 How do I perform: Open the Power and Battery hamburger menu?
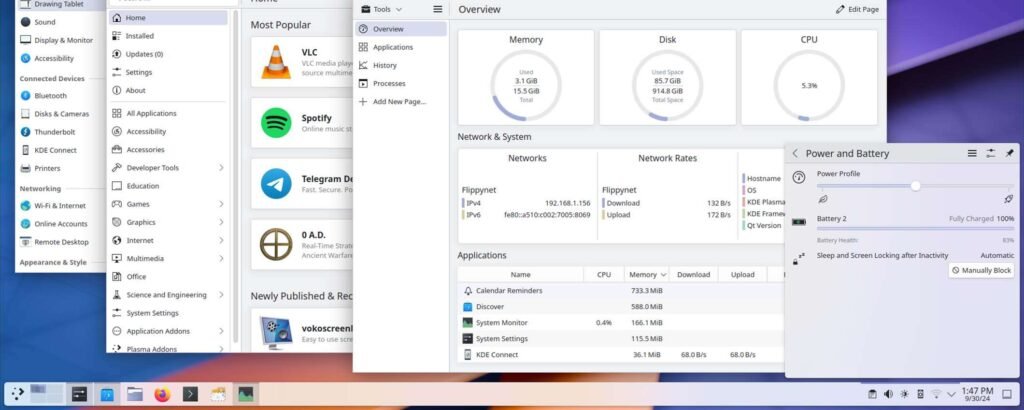[972, 153]
